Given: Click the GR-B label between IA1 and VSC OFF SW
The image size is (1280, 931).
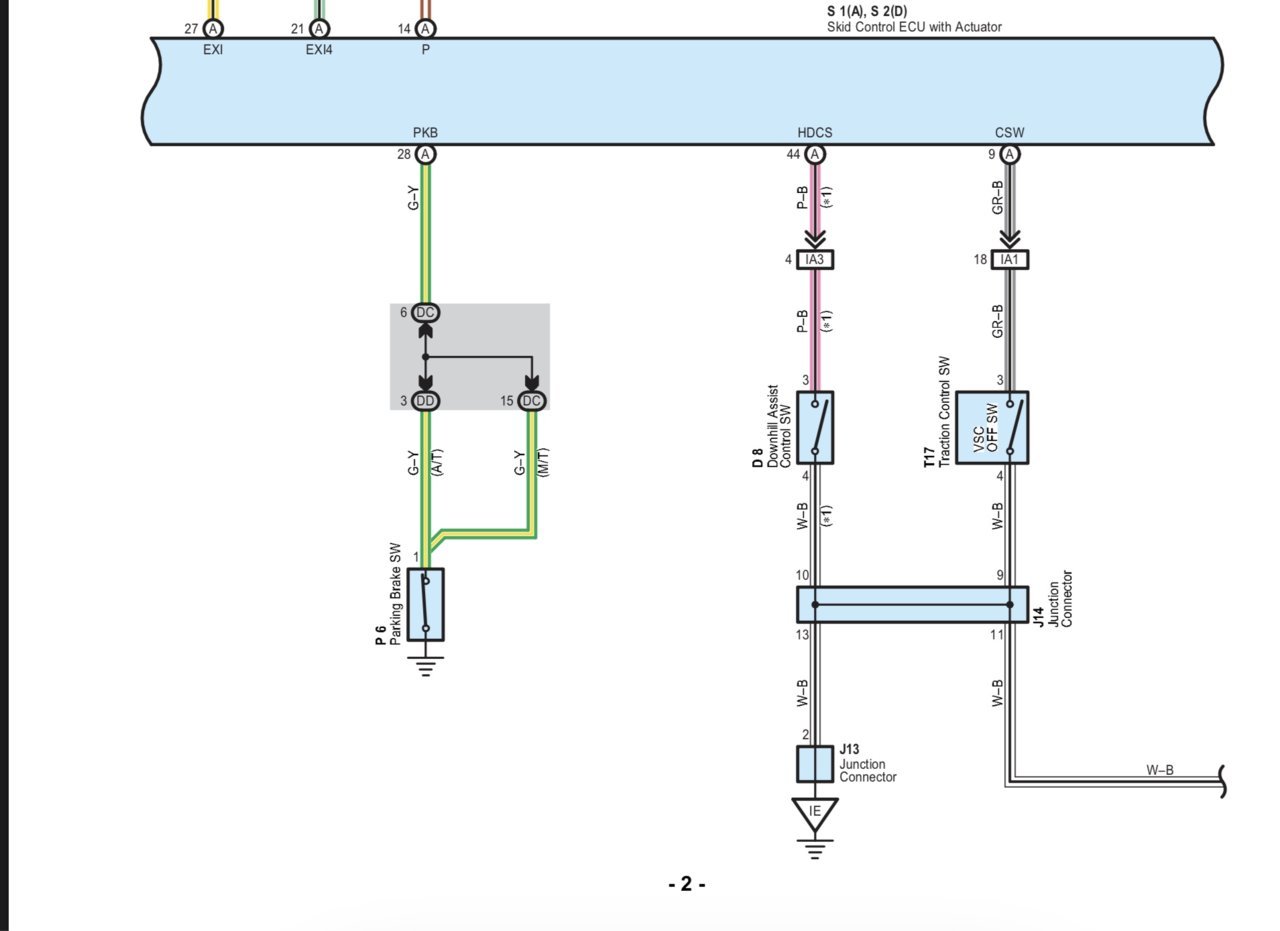Looking at the screenshot, I should [998, 321].
